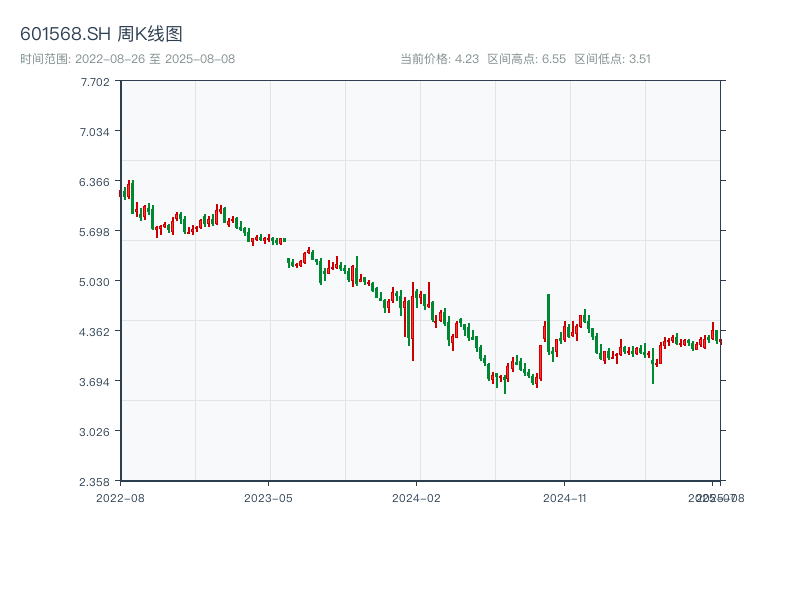The height and width of the screenshot is (600, 800).
Task: Click the 2024-11 x-axis date label
Action: 565,497
